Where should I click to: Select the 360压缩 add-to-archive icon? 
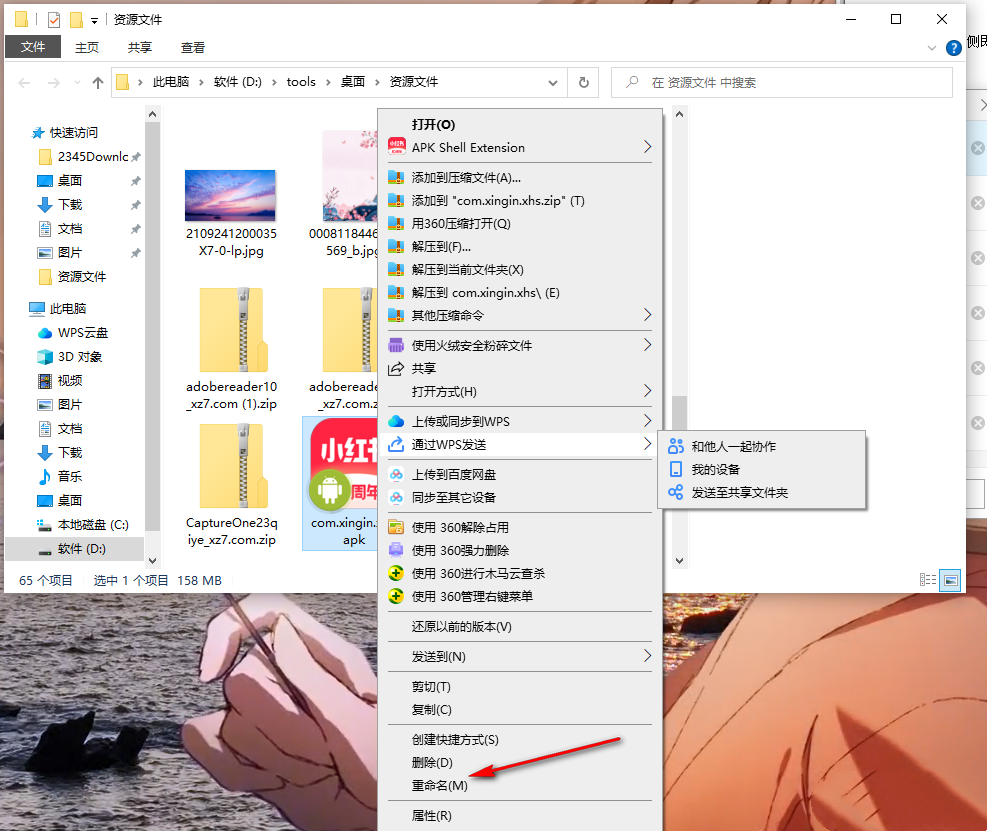394,178
